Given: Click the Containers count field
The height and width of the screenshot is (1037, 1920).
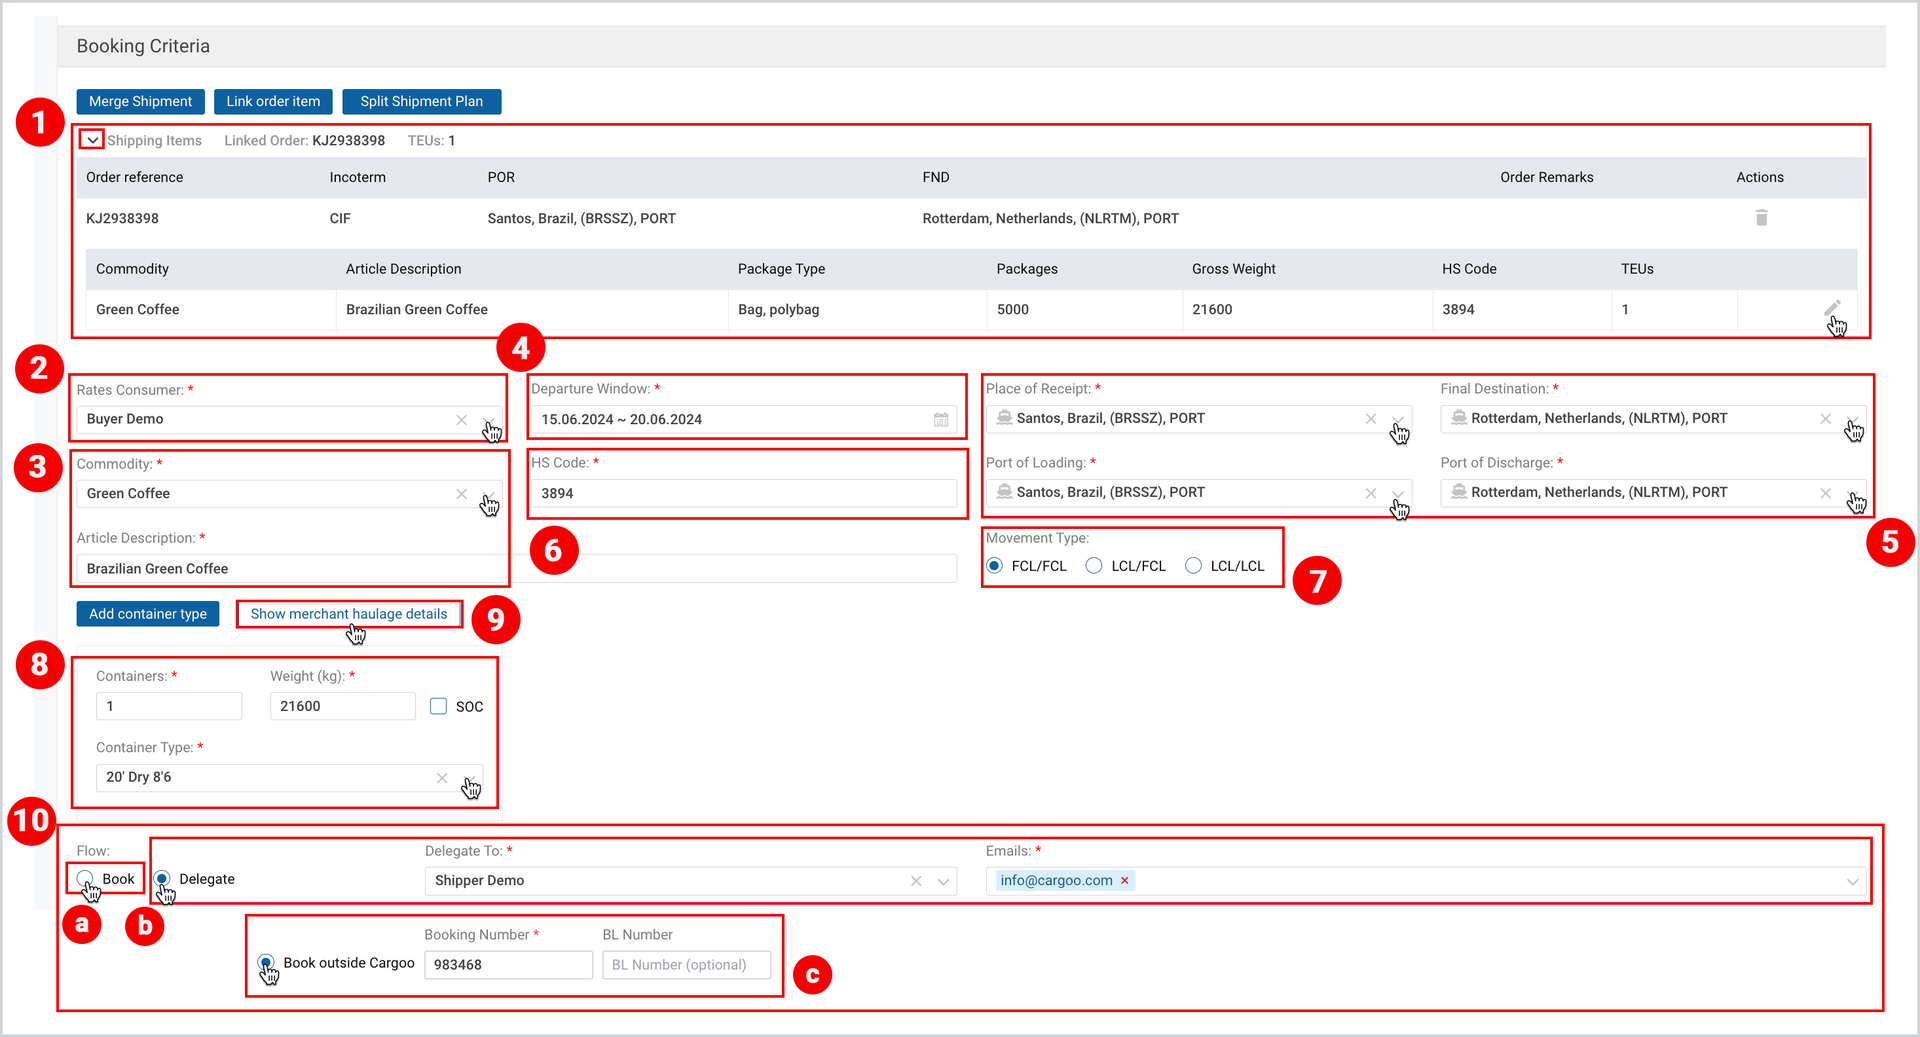Looking at the screenshot, I should pos(169,707).
